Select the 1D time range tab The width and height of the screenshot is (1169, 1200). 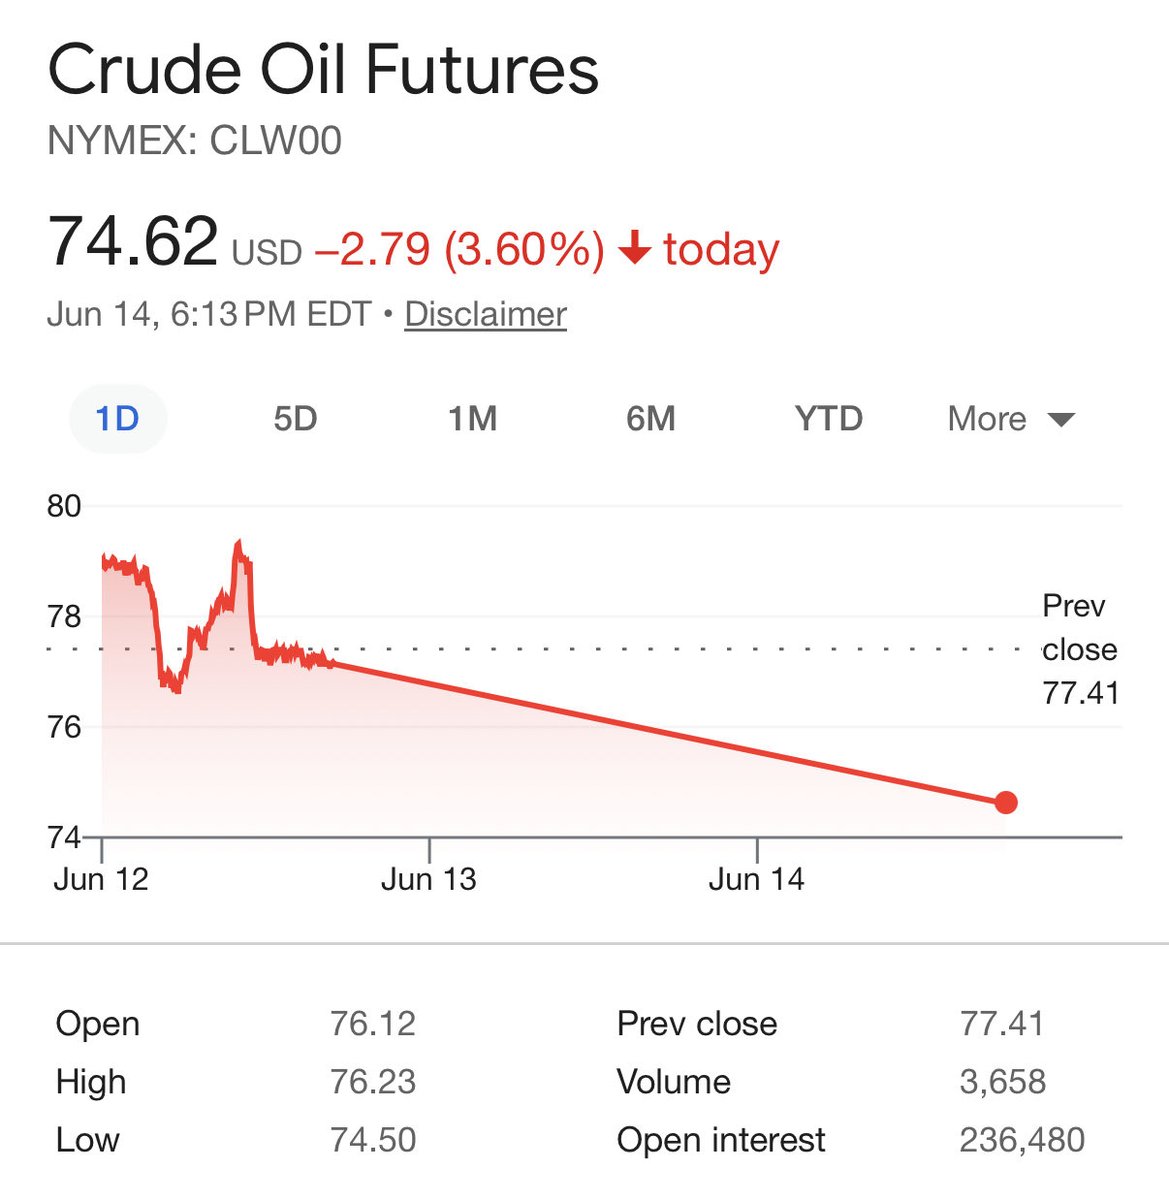[117, 418]
